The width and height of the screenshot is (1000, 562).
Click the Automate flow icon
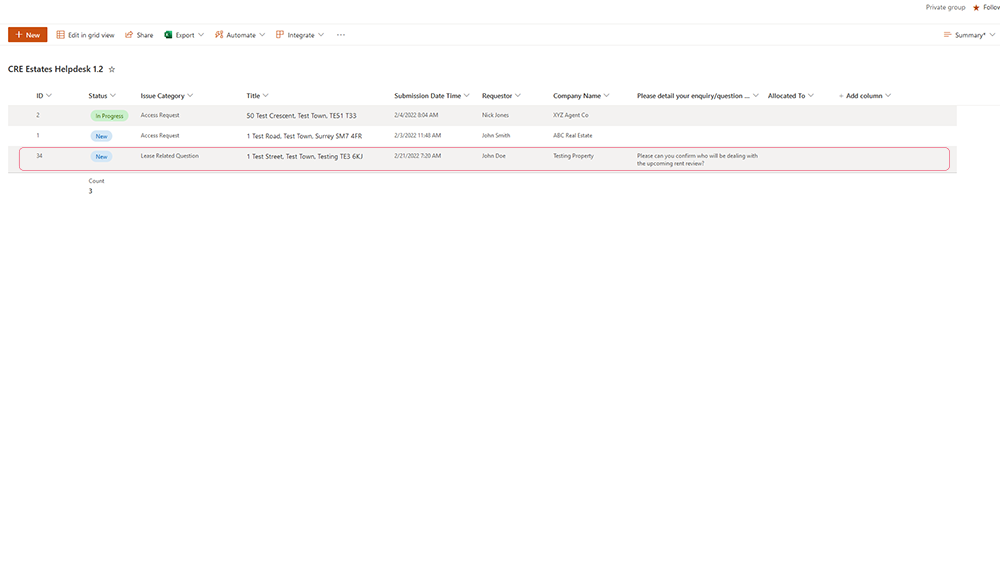(x=219, y=35)
